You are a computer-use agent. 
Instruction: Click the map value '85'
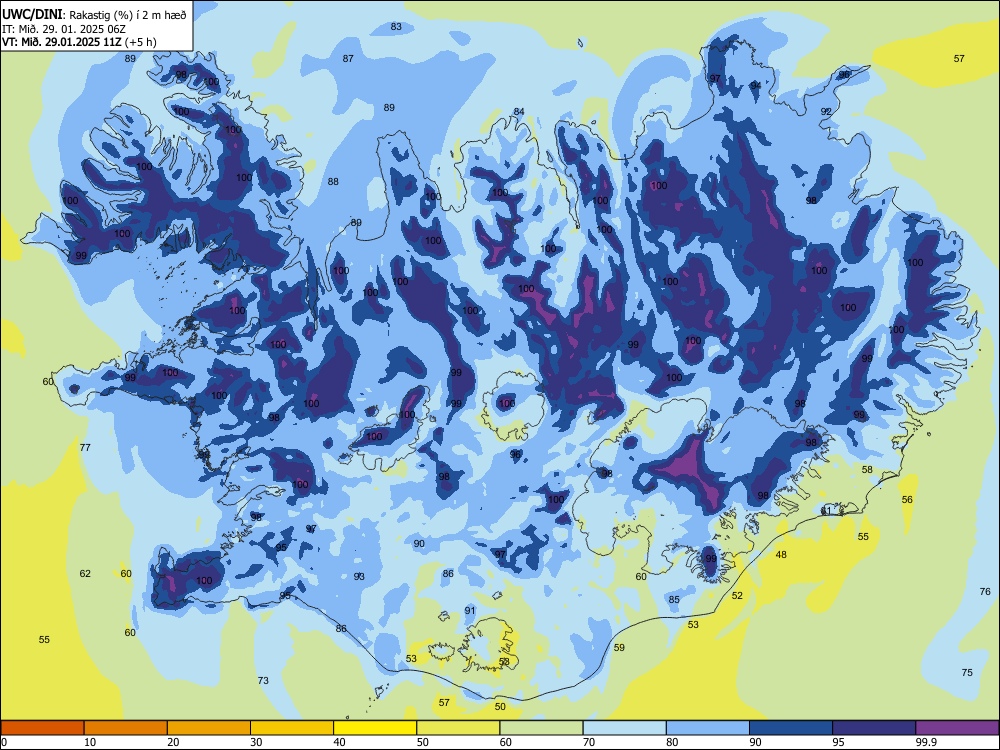pos(674,600)
